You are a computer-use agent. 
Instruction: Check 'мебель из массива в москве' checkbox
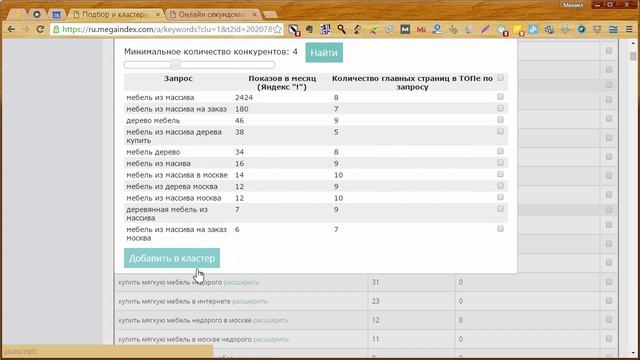click(x=500, y=174)
